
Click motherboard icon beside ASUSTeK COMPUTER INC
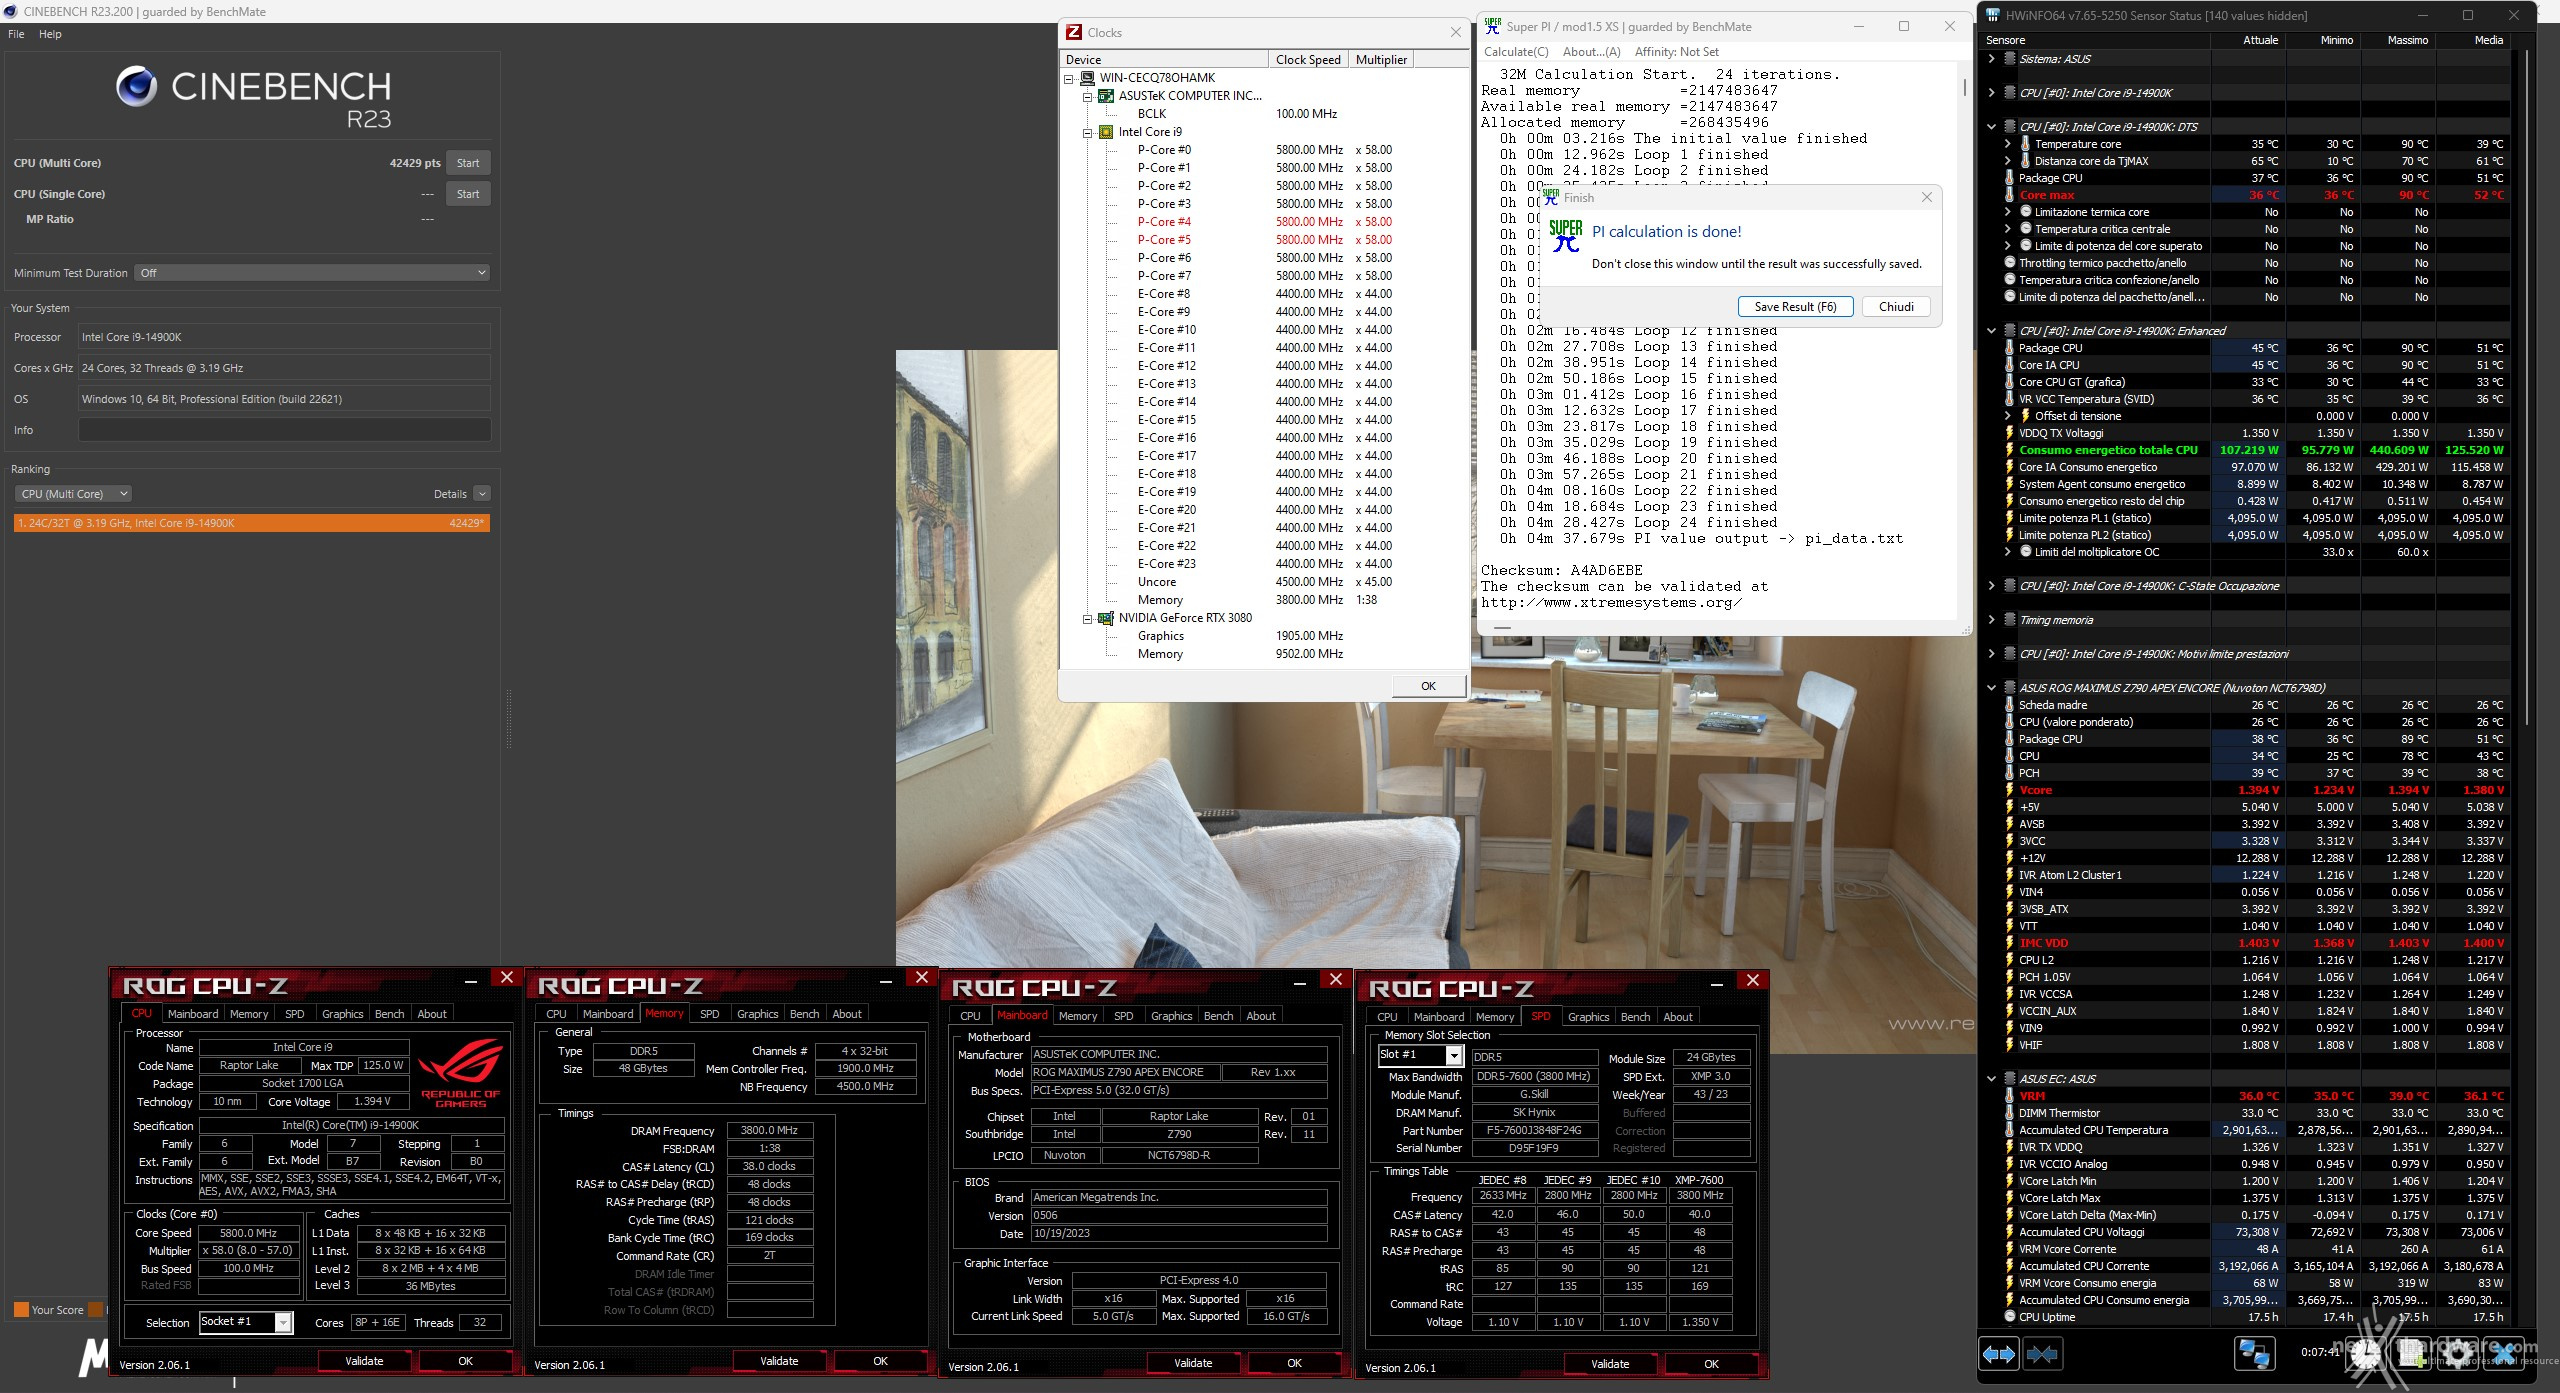pos(1106,96)
